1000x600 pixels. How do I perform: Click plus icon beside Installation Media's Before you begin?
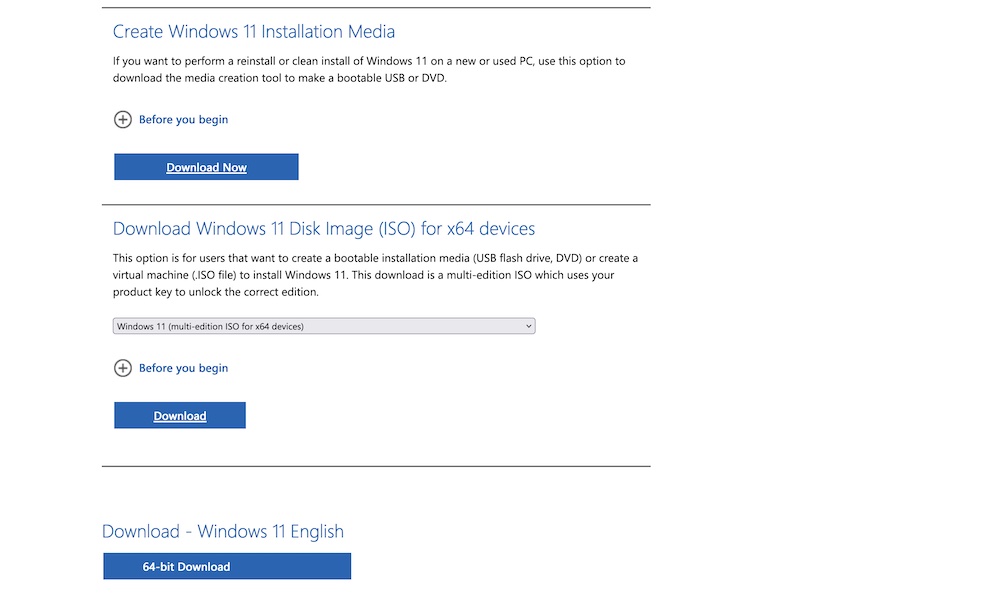122,119
